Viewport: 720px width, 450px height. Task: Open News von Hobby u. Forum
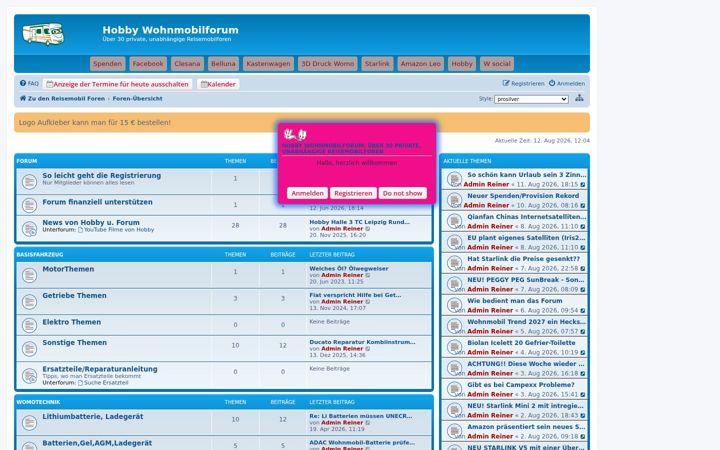coord(91,222)
